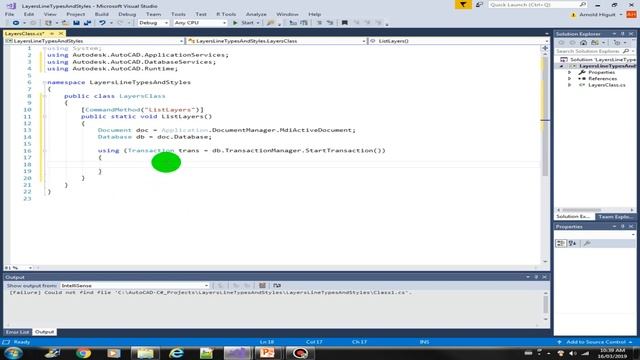This screenshot has width=640, height=360.
Task: Open the Tools menu
Action: [x=178, y=14]
